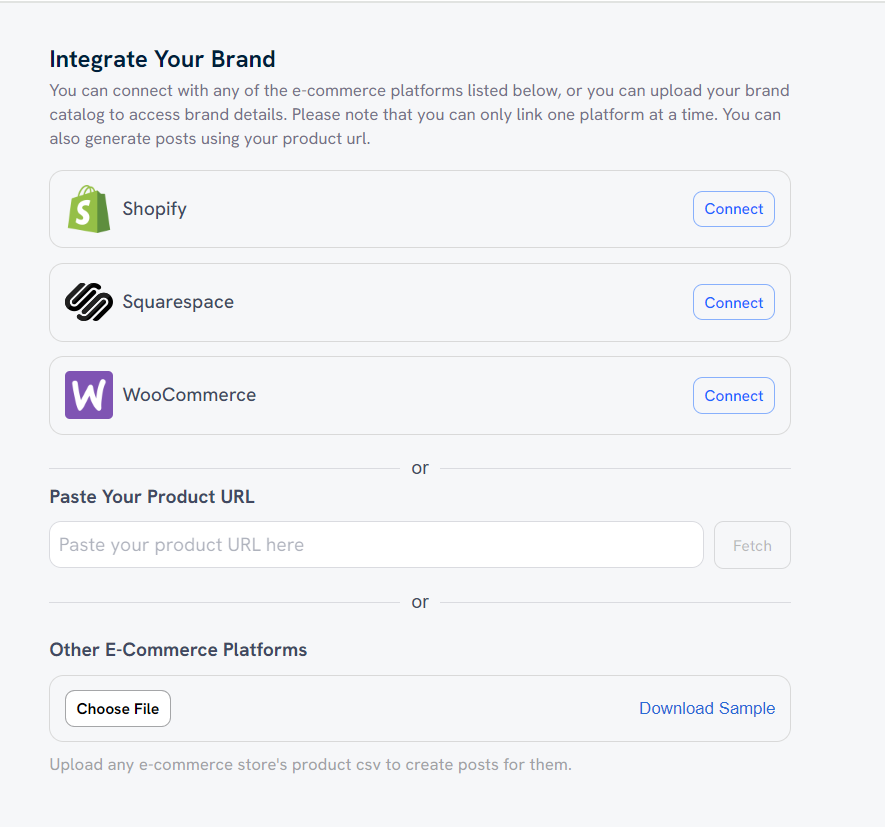Focus the product URL input field
885x827 pixels.
point(376,545)
